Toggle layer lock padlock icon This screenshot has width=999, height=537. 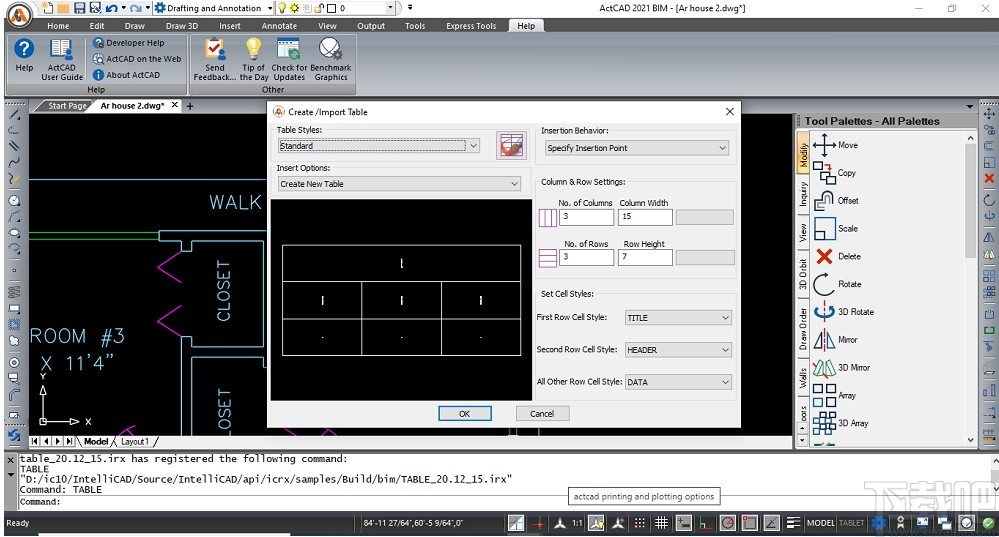[x=319, y=8]
